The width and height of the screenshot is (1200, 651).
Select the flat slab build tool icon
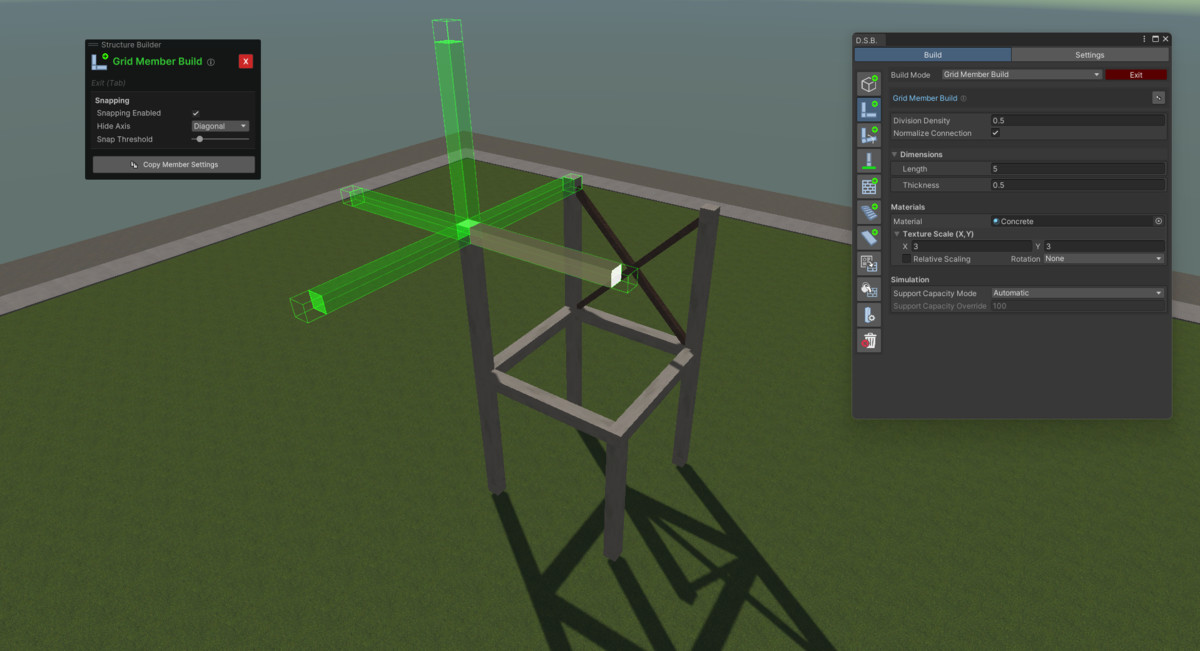pyautogui.click(x=869, y=238)
